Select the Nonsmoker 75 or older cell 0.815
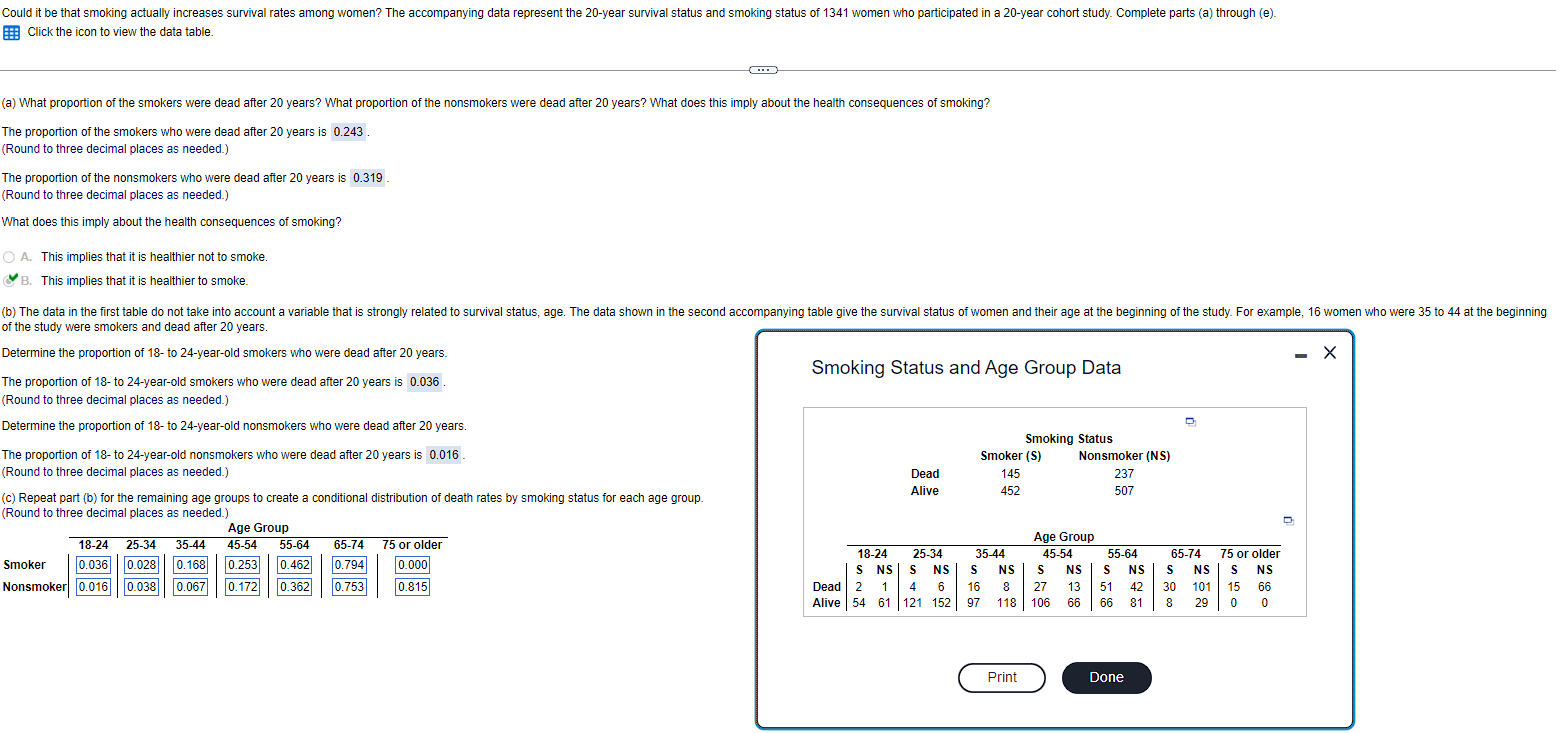 (413, 587)
